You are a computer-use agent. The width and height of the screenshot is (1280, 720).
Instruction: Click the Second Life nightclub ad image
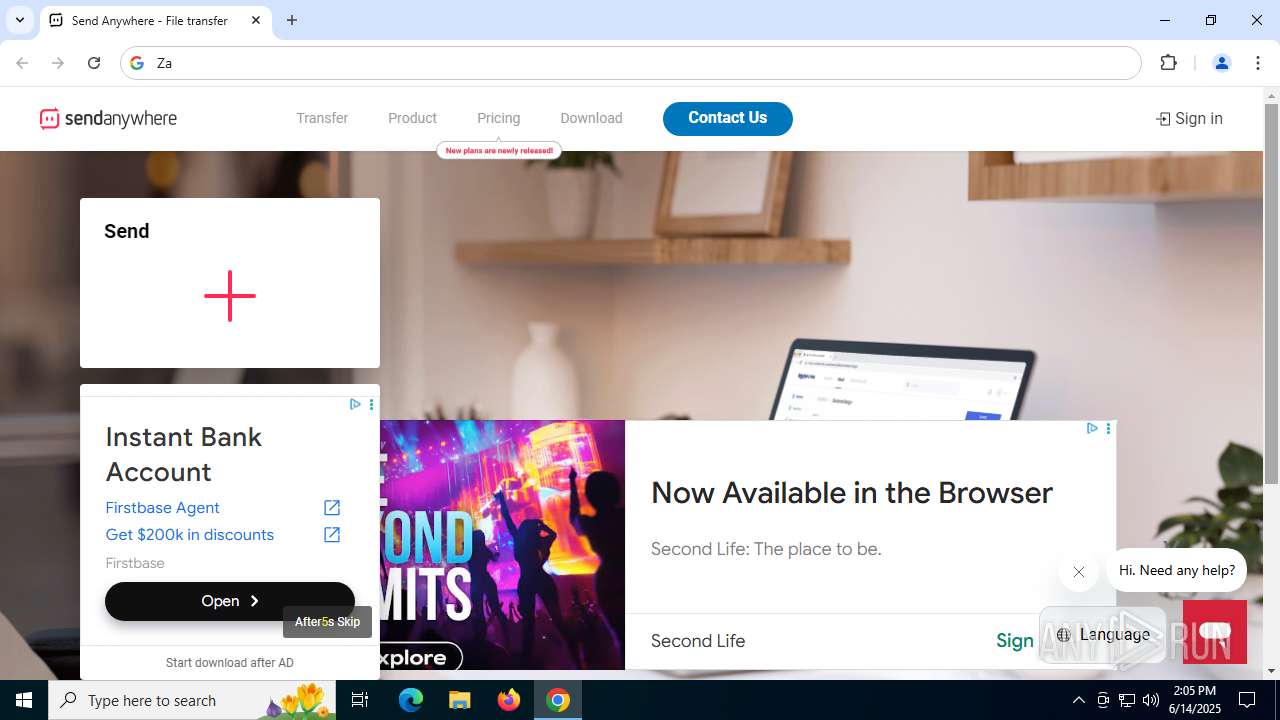pyautogui.click(x=502, y=545)
